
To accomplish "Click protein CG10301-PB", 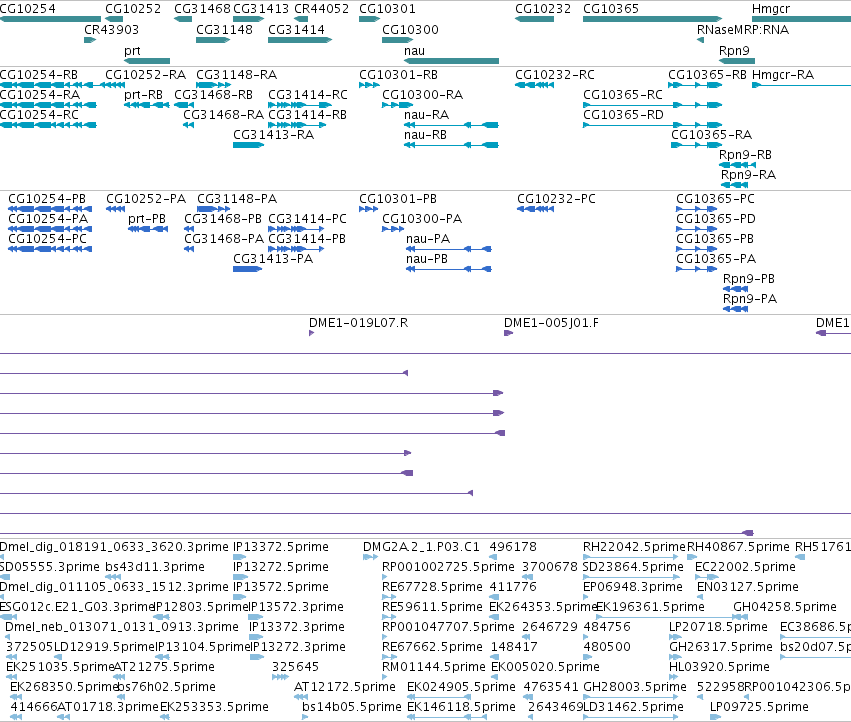I will pos(398,199).
